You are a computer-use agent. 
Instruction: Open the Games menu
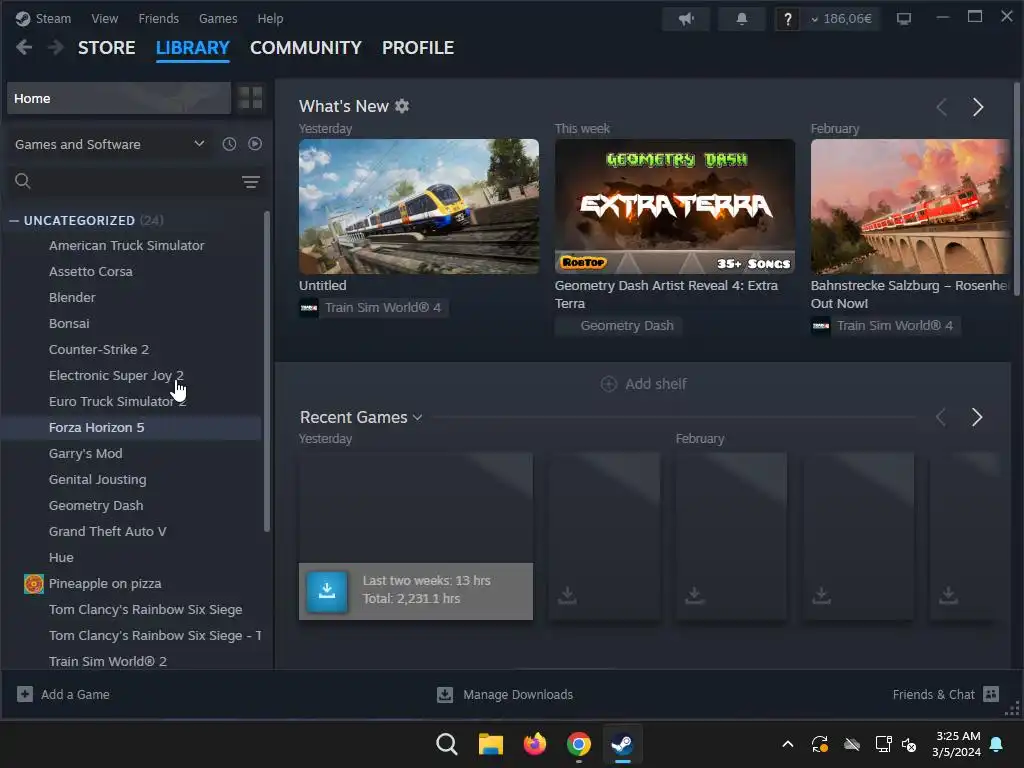tap(218, 18)
